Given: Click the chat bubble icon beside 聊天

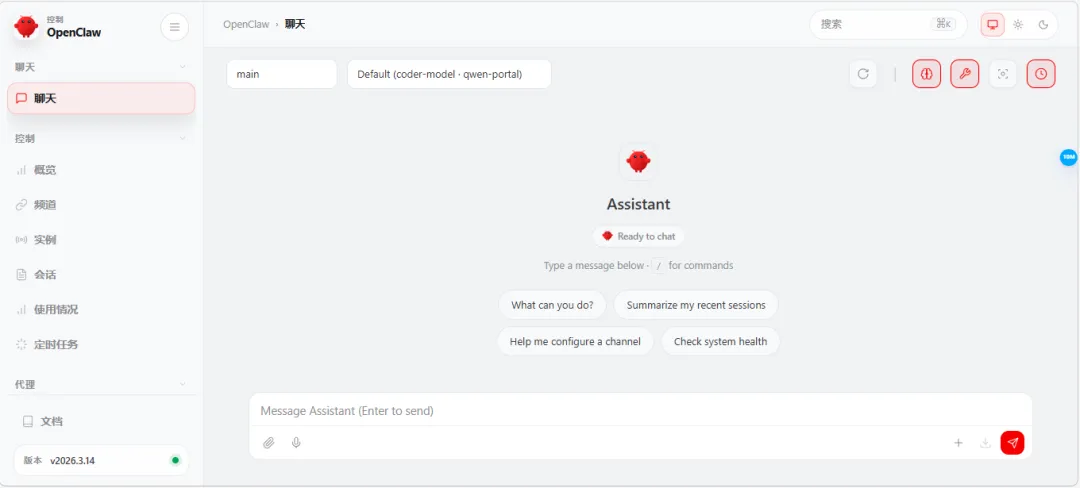Looking at the screenshot, I should (x=21, y=98).
